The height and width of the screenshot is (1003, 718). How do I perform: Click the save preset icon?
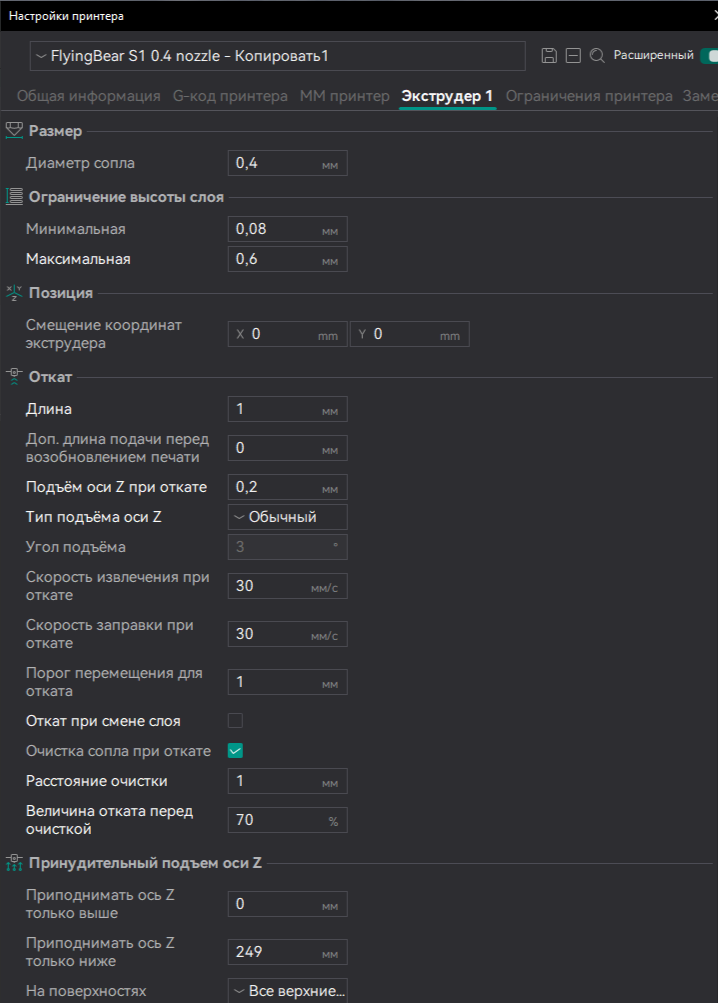pyautogui.click(x=549, y=56)
